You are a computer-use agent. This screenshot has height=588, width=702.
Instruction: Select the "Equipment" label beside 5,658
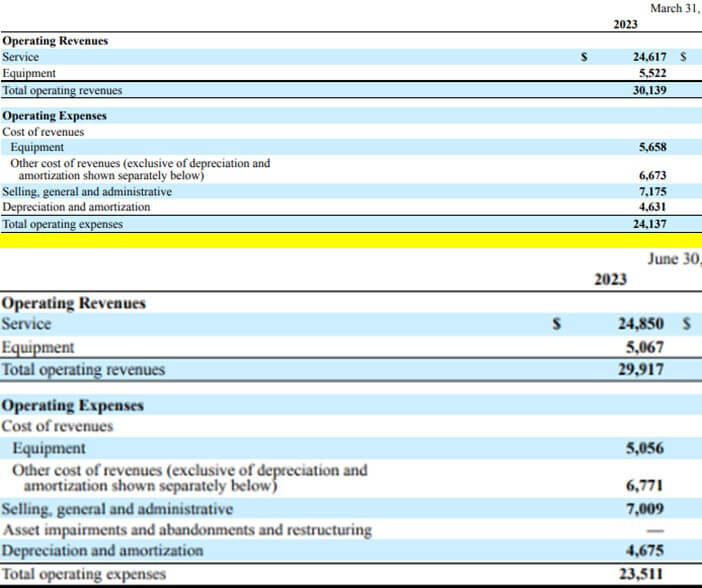coord(37,147)
